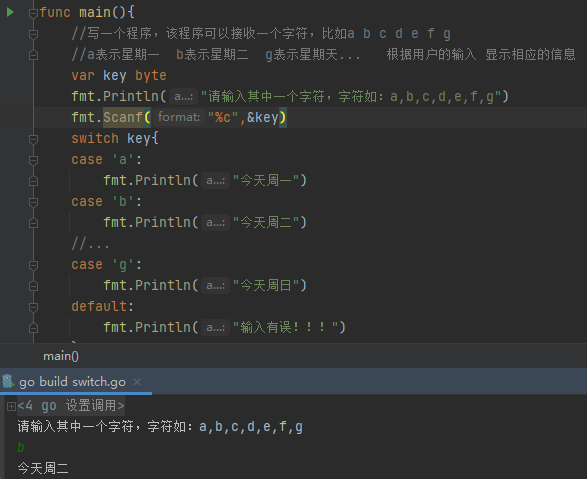Click main() in the breadcrumb bar

(x=61, y=356)
